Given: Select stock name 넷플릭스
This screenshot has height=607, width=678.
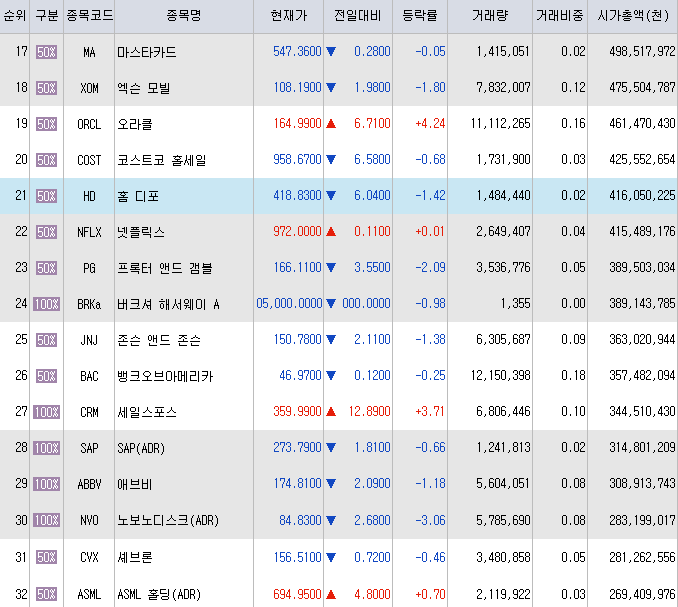Looking at the screenshot, I should point(141,232).
